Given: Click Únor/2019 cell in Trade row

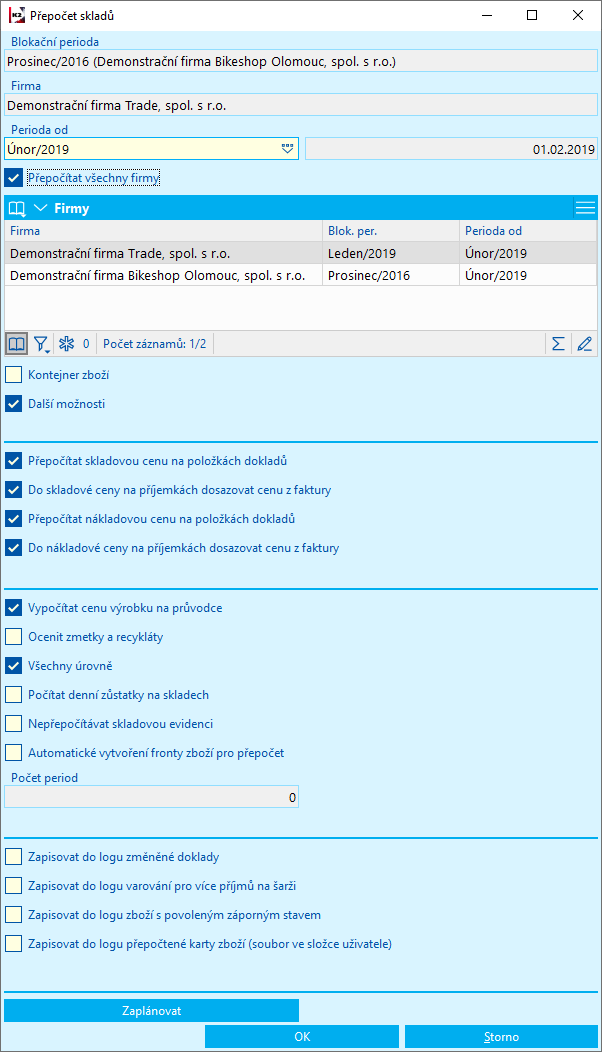Looking at the screenshot, I should pos(528,253).
